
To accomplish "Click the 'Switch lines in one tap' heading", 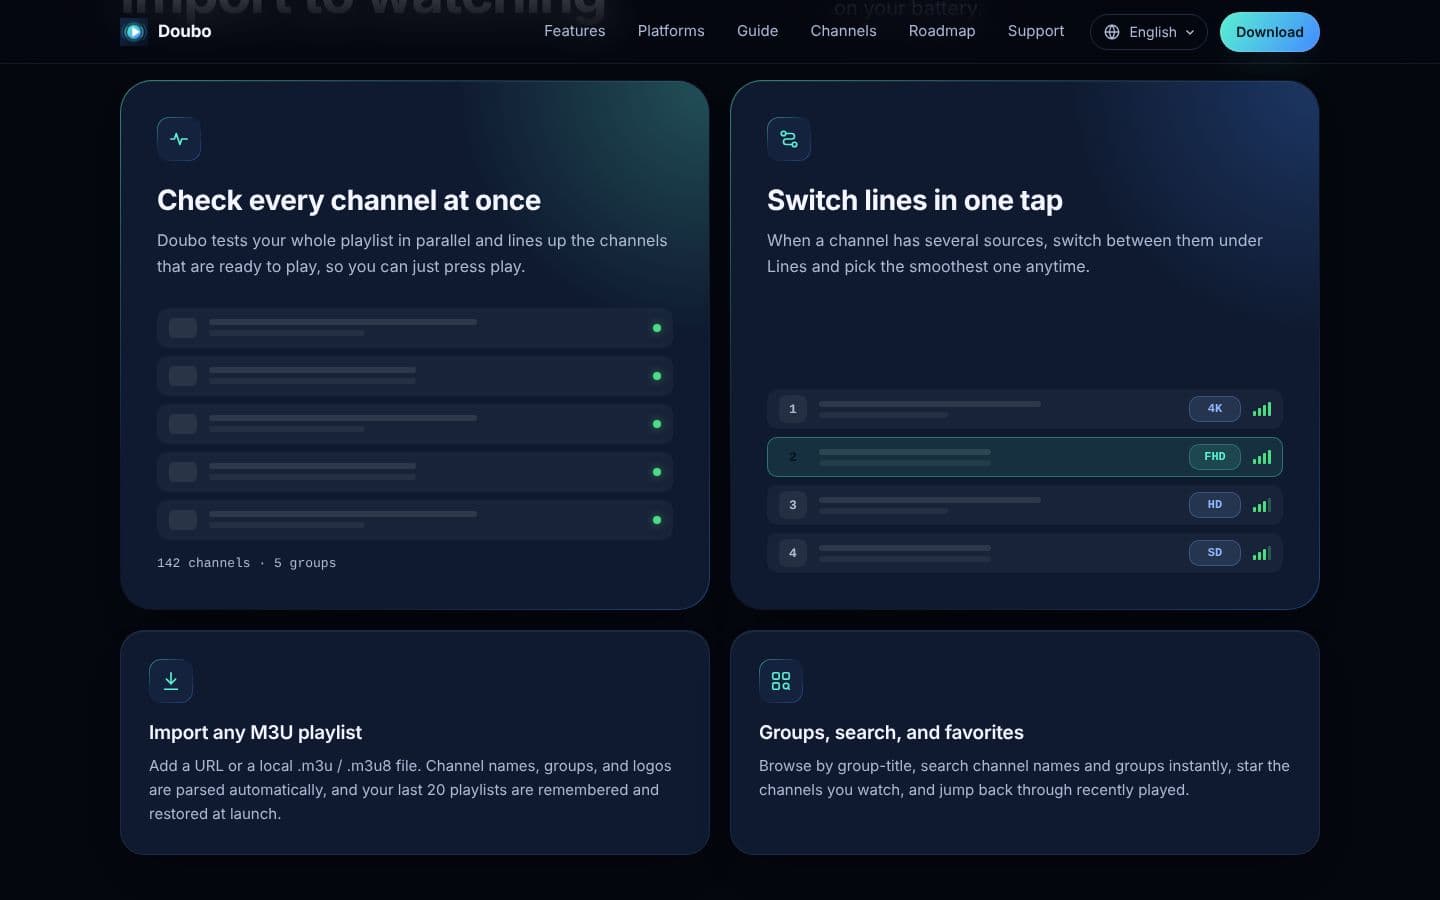I will (x=915, y=200).
